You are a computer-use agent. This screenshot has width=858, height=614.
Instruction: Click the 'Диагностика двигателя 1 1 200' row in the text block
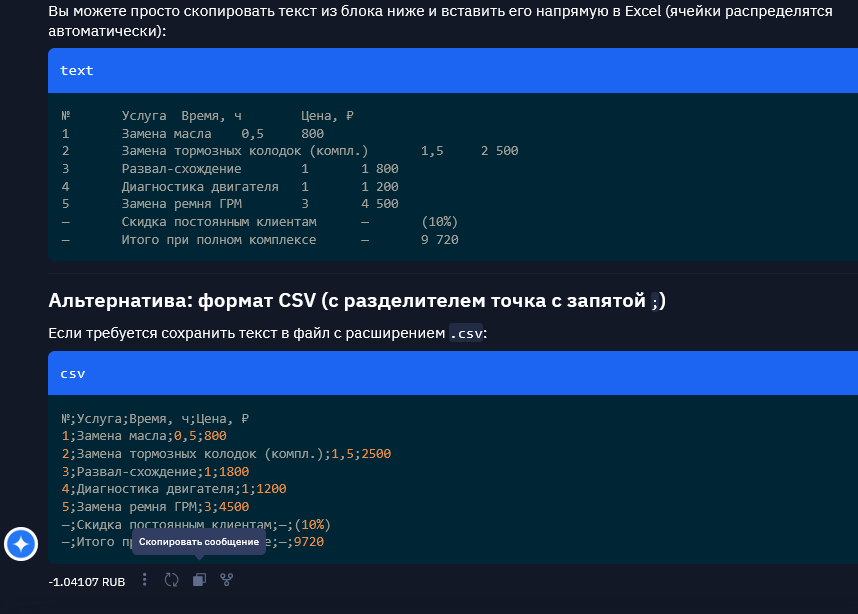[230, 187]
